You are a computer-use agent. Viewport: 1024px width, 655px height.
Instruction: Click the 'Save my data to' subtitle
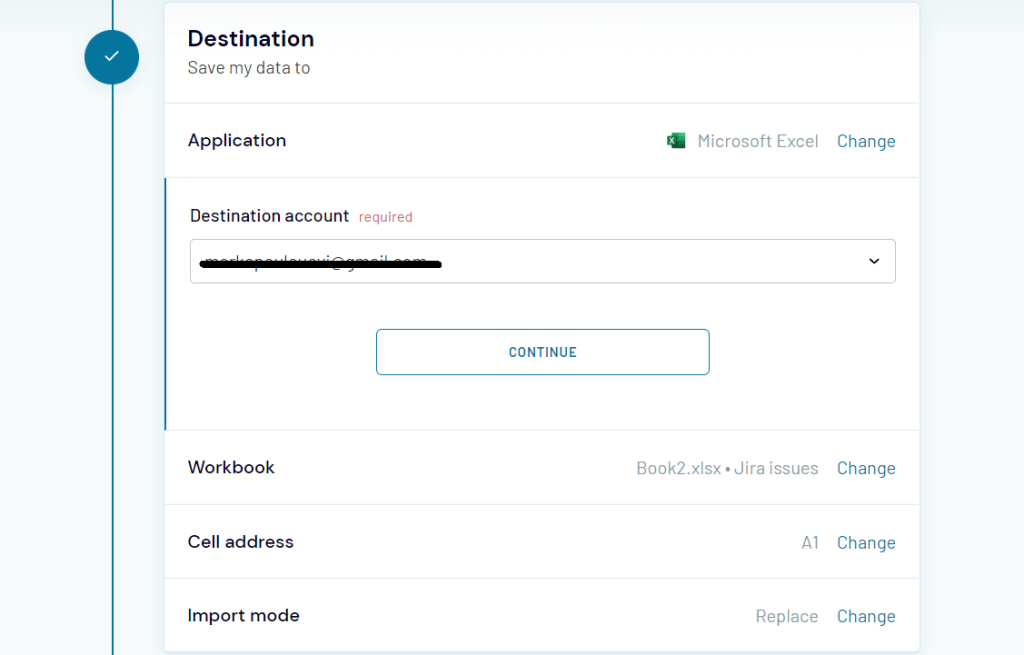pyautogui.click(x=248, y=68)
